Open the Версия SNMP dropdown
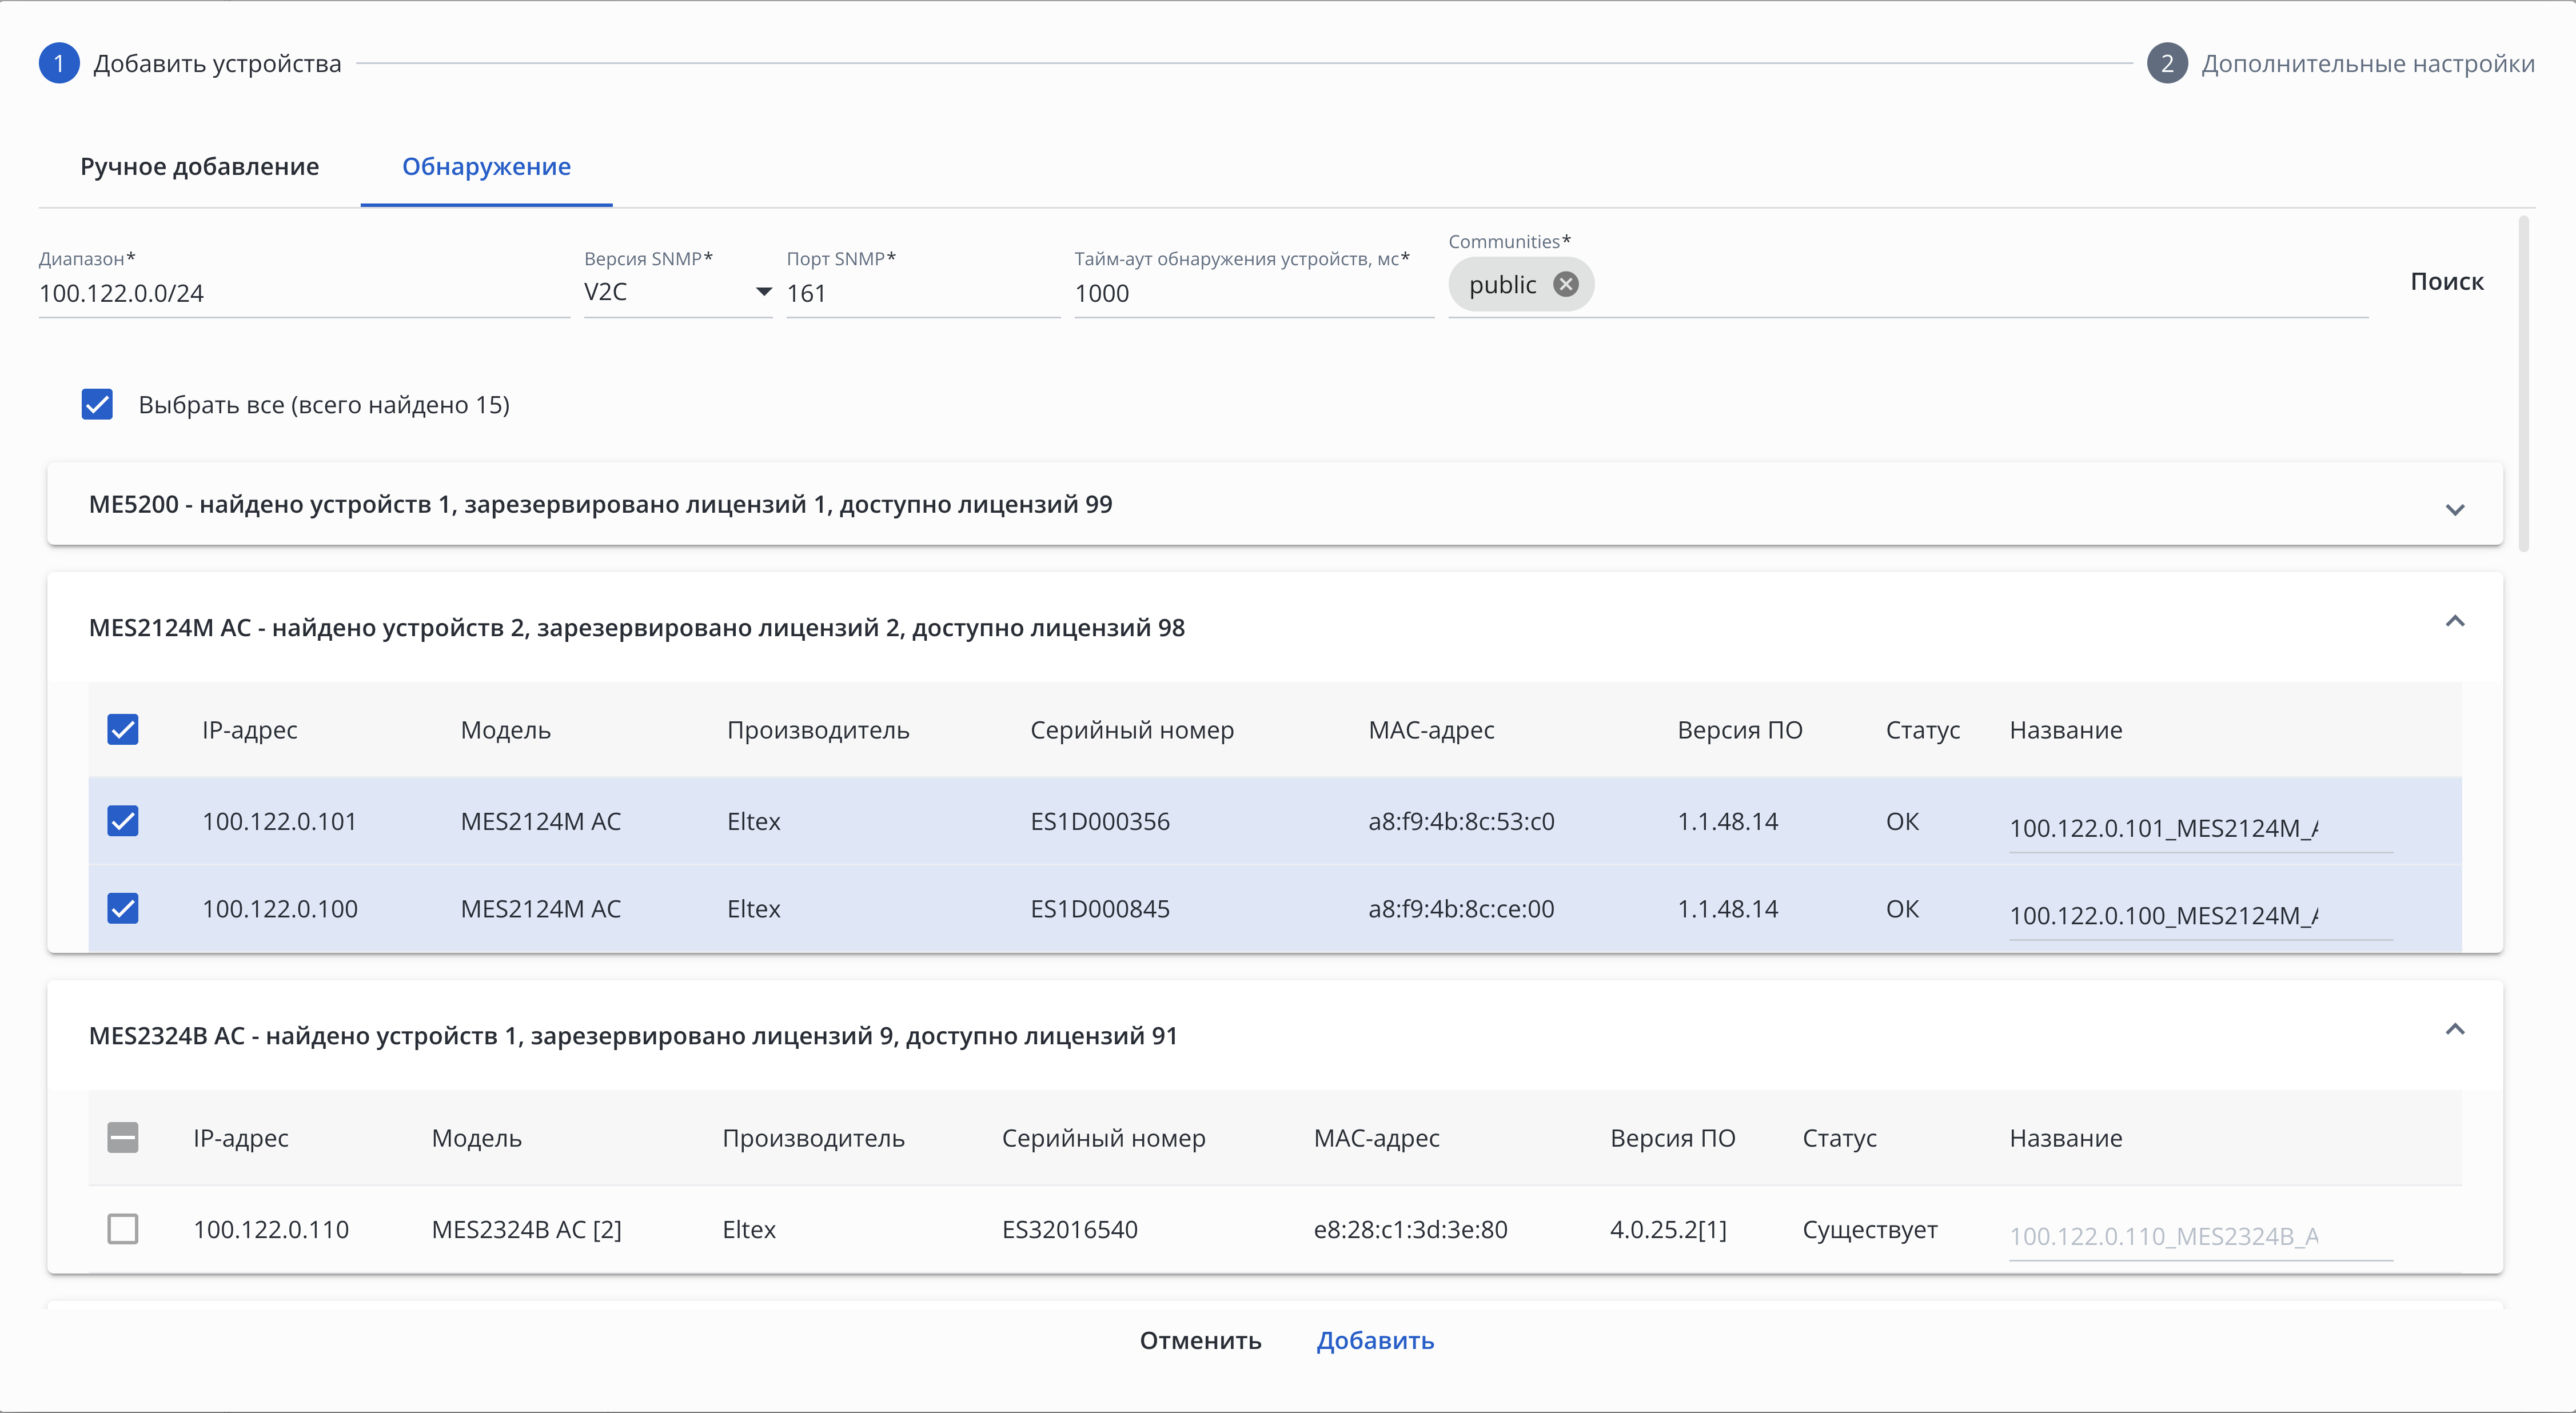The height and width of the screenshot is (1413, 2576). (x=677, y=292)
